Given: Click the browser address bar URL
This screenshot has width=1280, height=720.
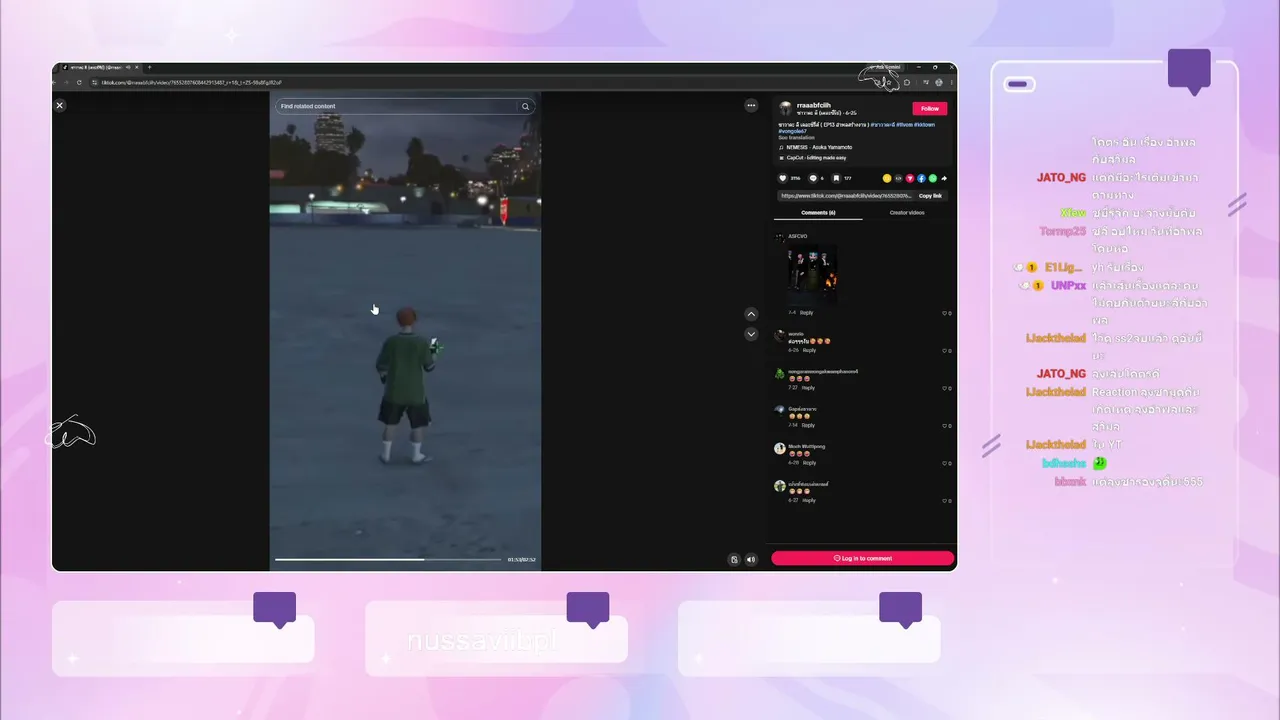Looking at the screenshot, I should [192, 82].
